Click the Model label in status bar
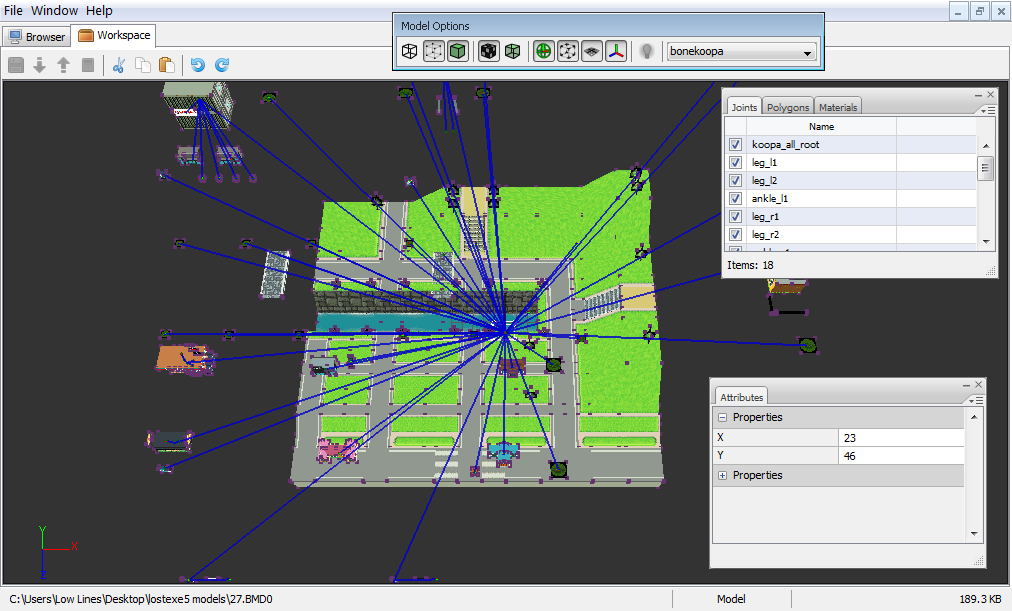Image resolution: width=1012 pixels, height=611 pixels. [x=731, y=599]
